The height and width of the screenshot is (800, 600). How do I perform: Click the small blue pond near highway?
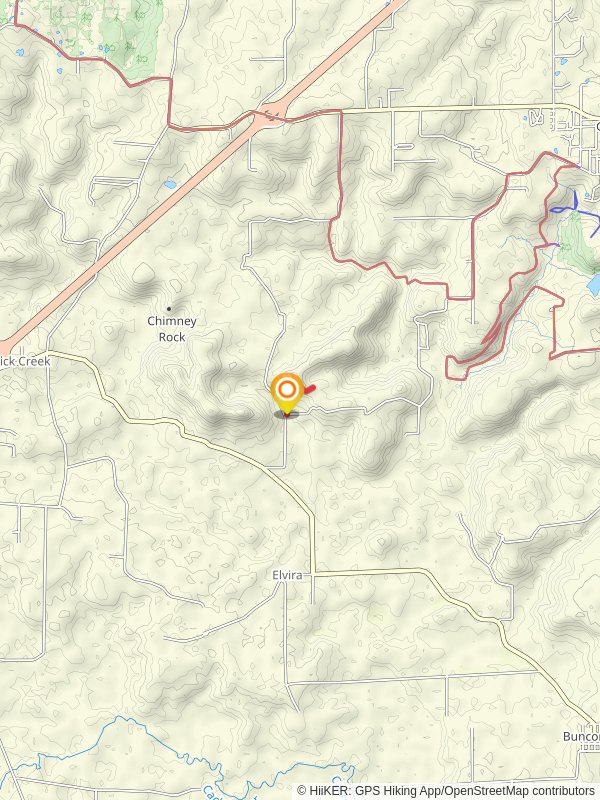click(x=170, y=184)
